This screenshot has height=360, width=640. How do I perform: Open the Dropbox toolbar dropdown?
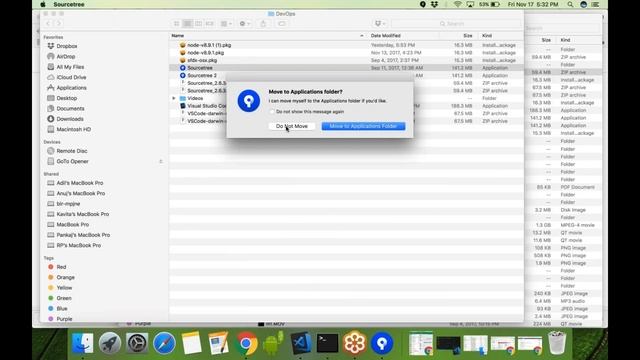(x=380, y=24)
